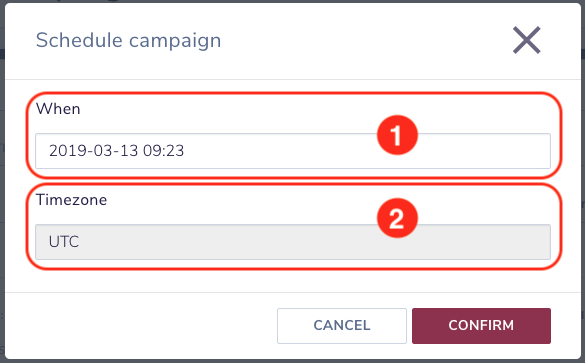Select the UTC Timezone field
Screen dimensions: 585x363
(x=293, y=242)
